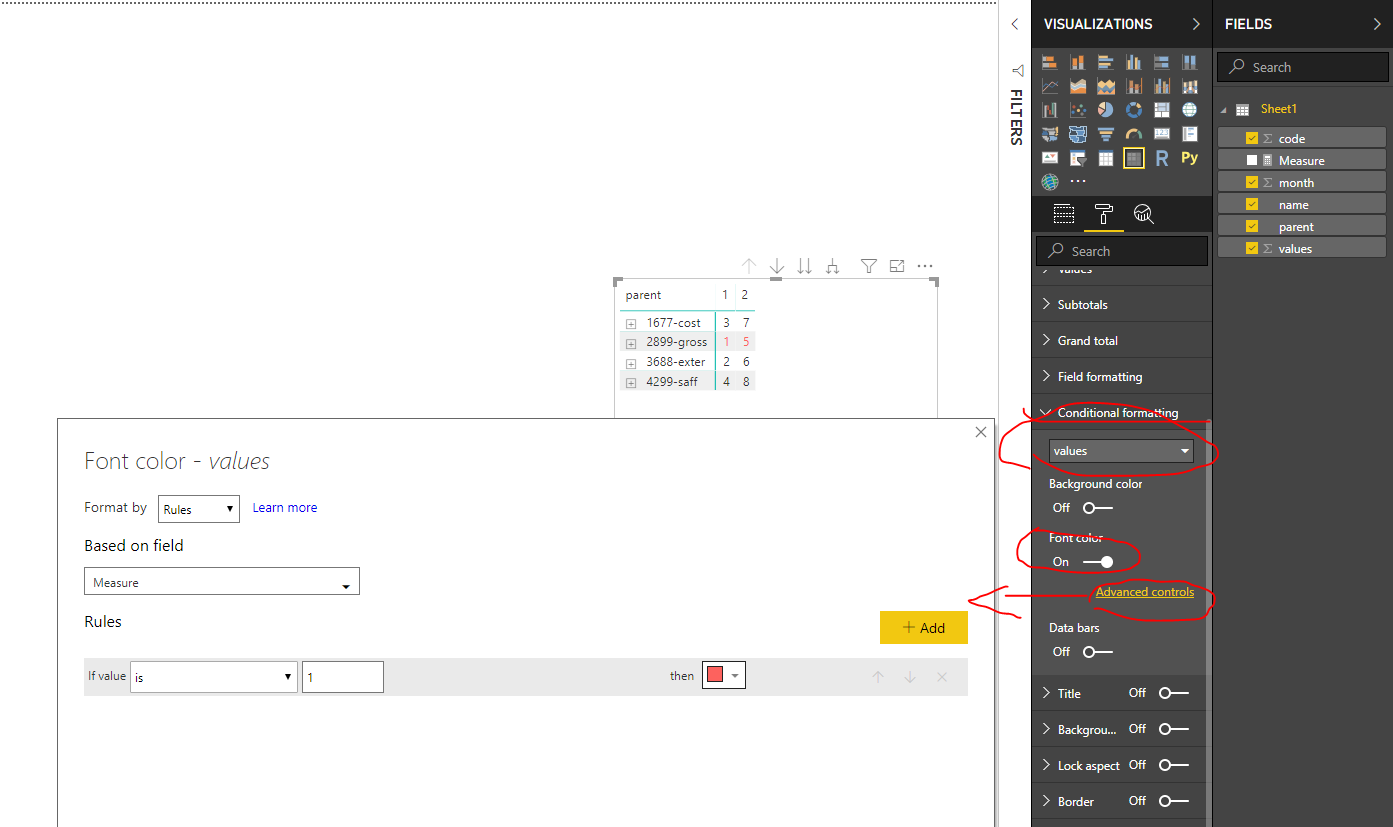1393x827 pixels.
Task: Toggle the code field checkbox
Action: click(x=1252, y=138)
